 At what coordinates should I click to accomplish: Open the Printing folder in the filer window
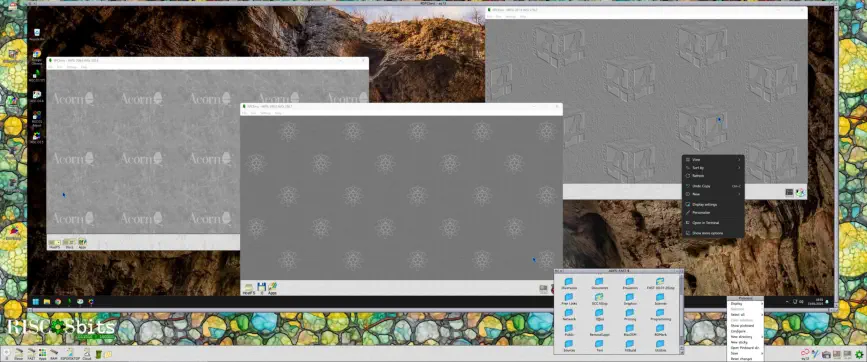click(x=630, y=315)
